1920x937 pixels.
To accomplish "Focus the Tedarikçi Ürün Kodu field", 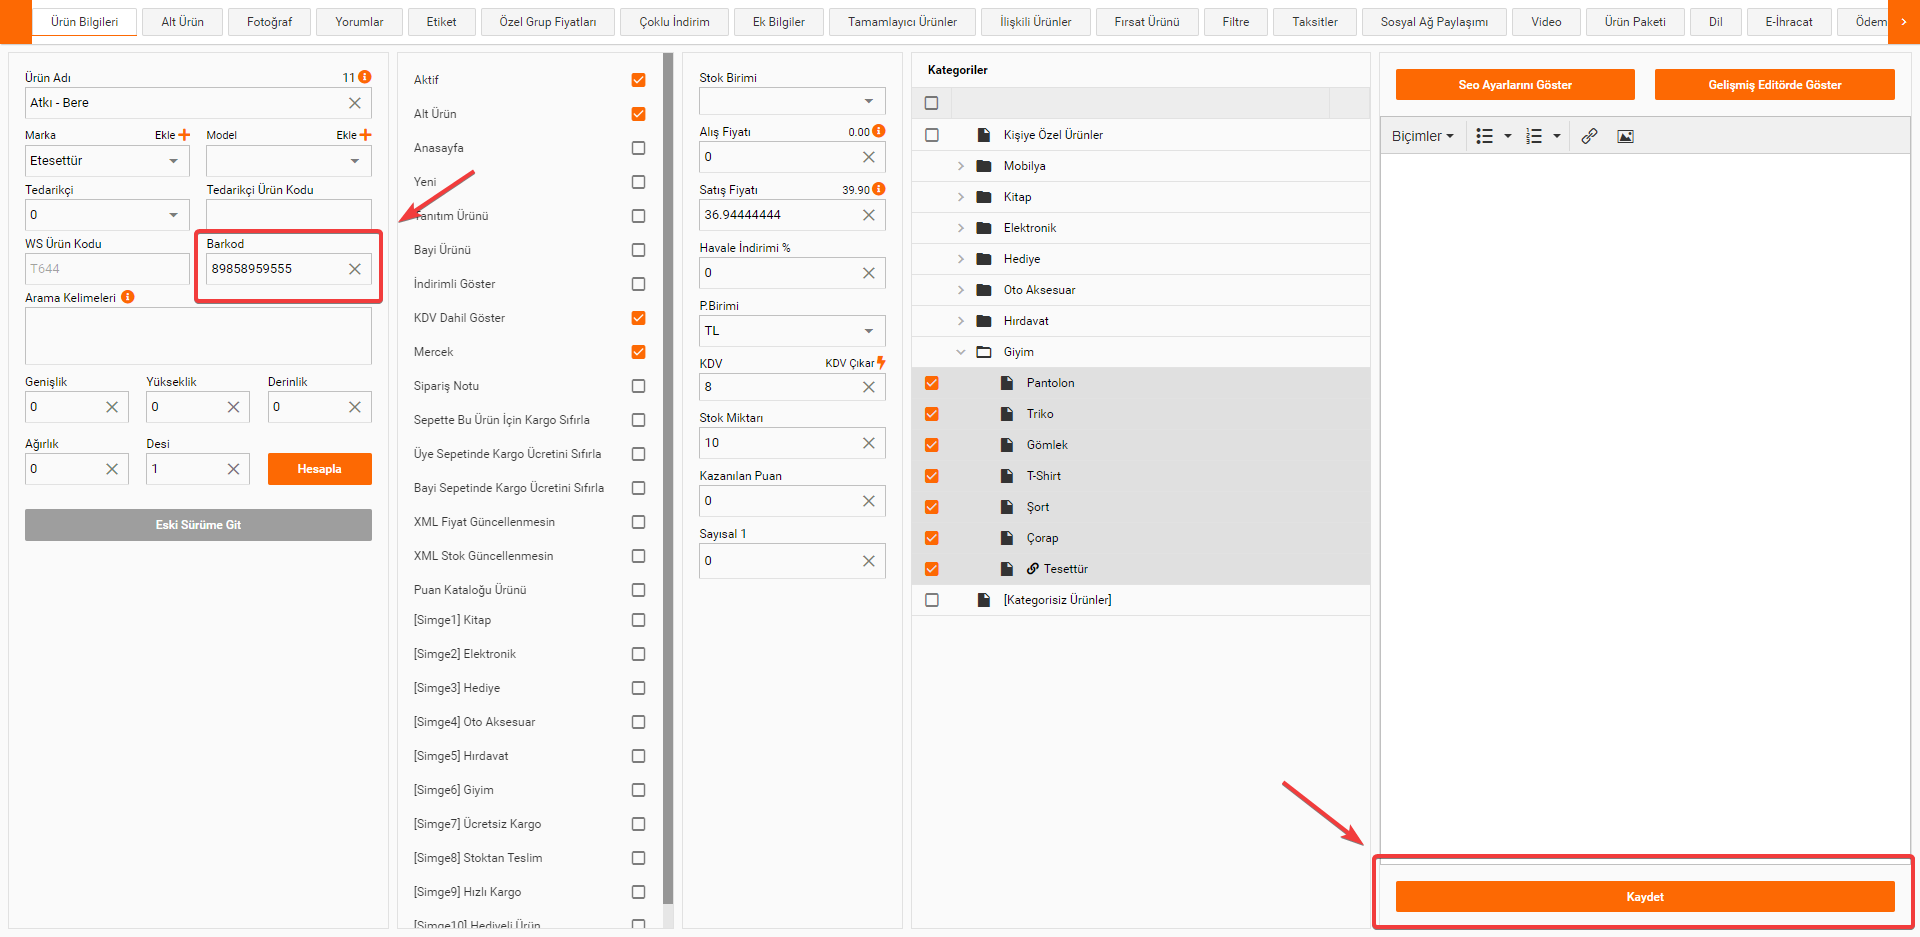I will (x=289, y=215).
